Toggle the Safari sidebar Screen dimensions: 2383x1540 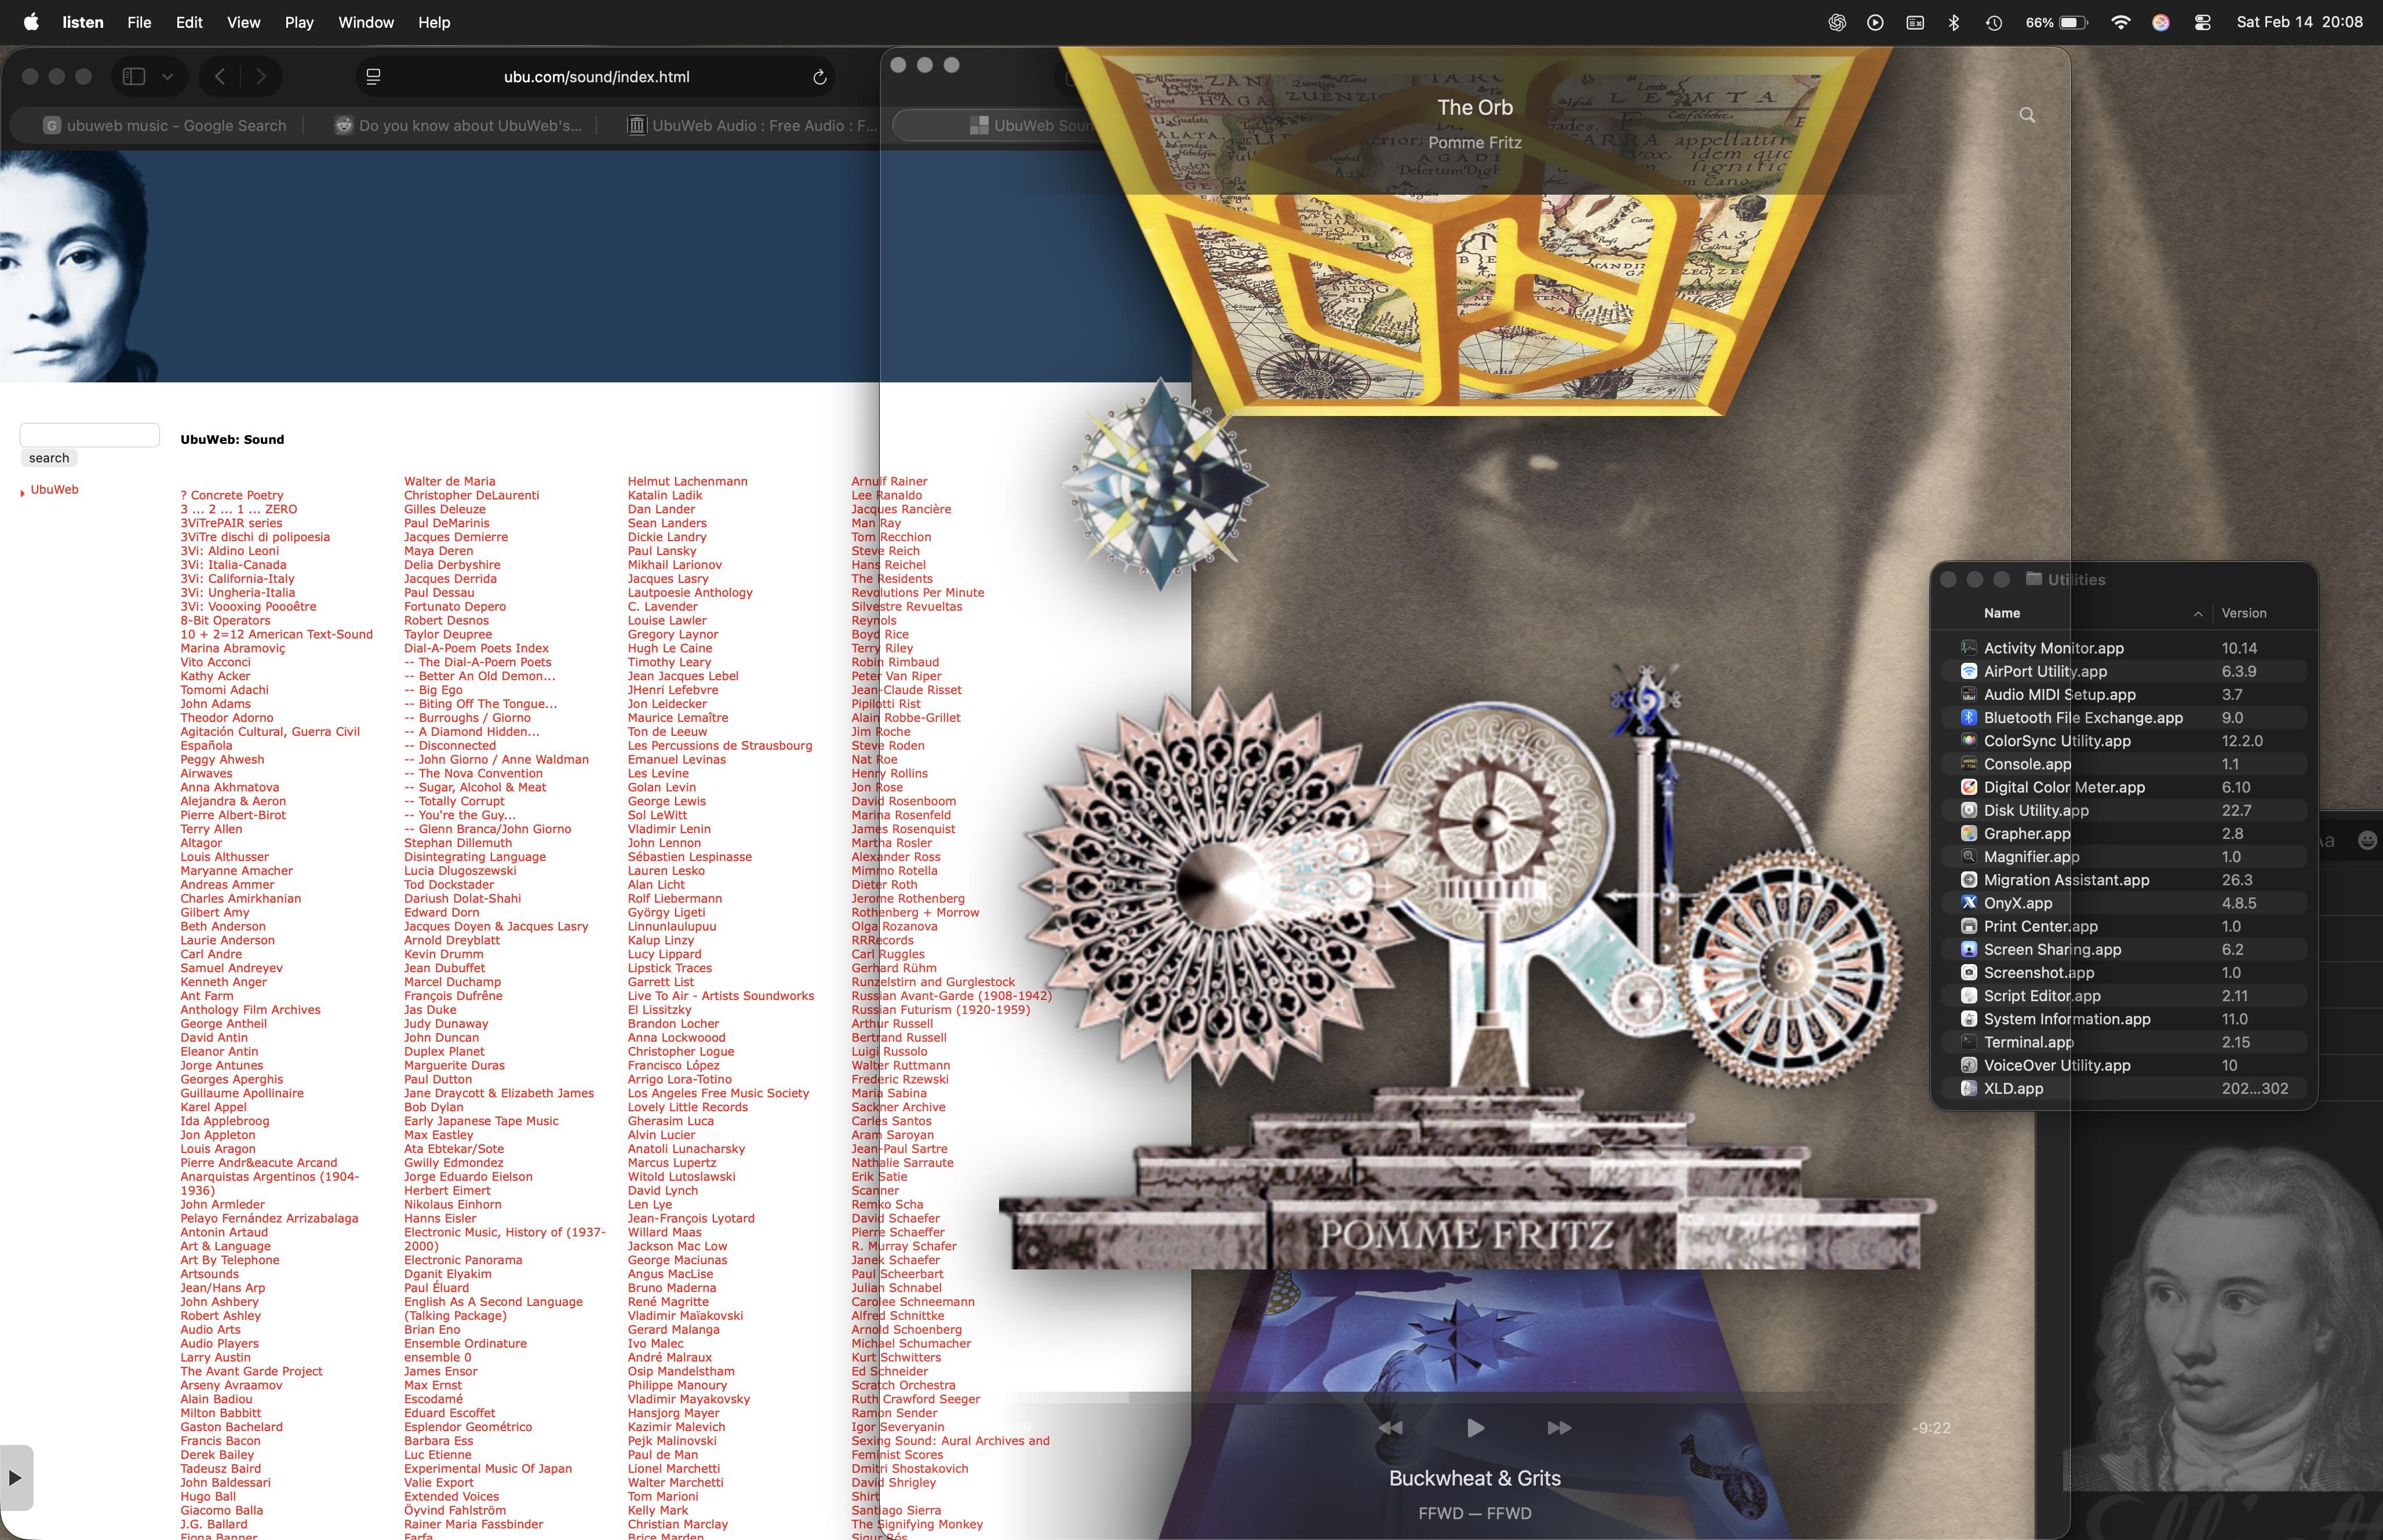point(134,77)
